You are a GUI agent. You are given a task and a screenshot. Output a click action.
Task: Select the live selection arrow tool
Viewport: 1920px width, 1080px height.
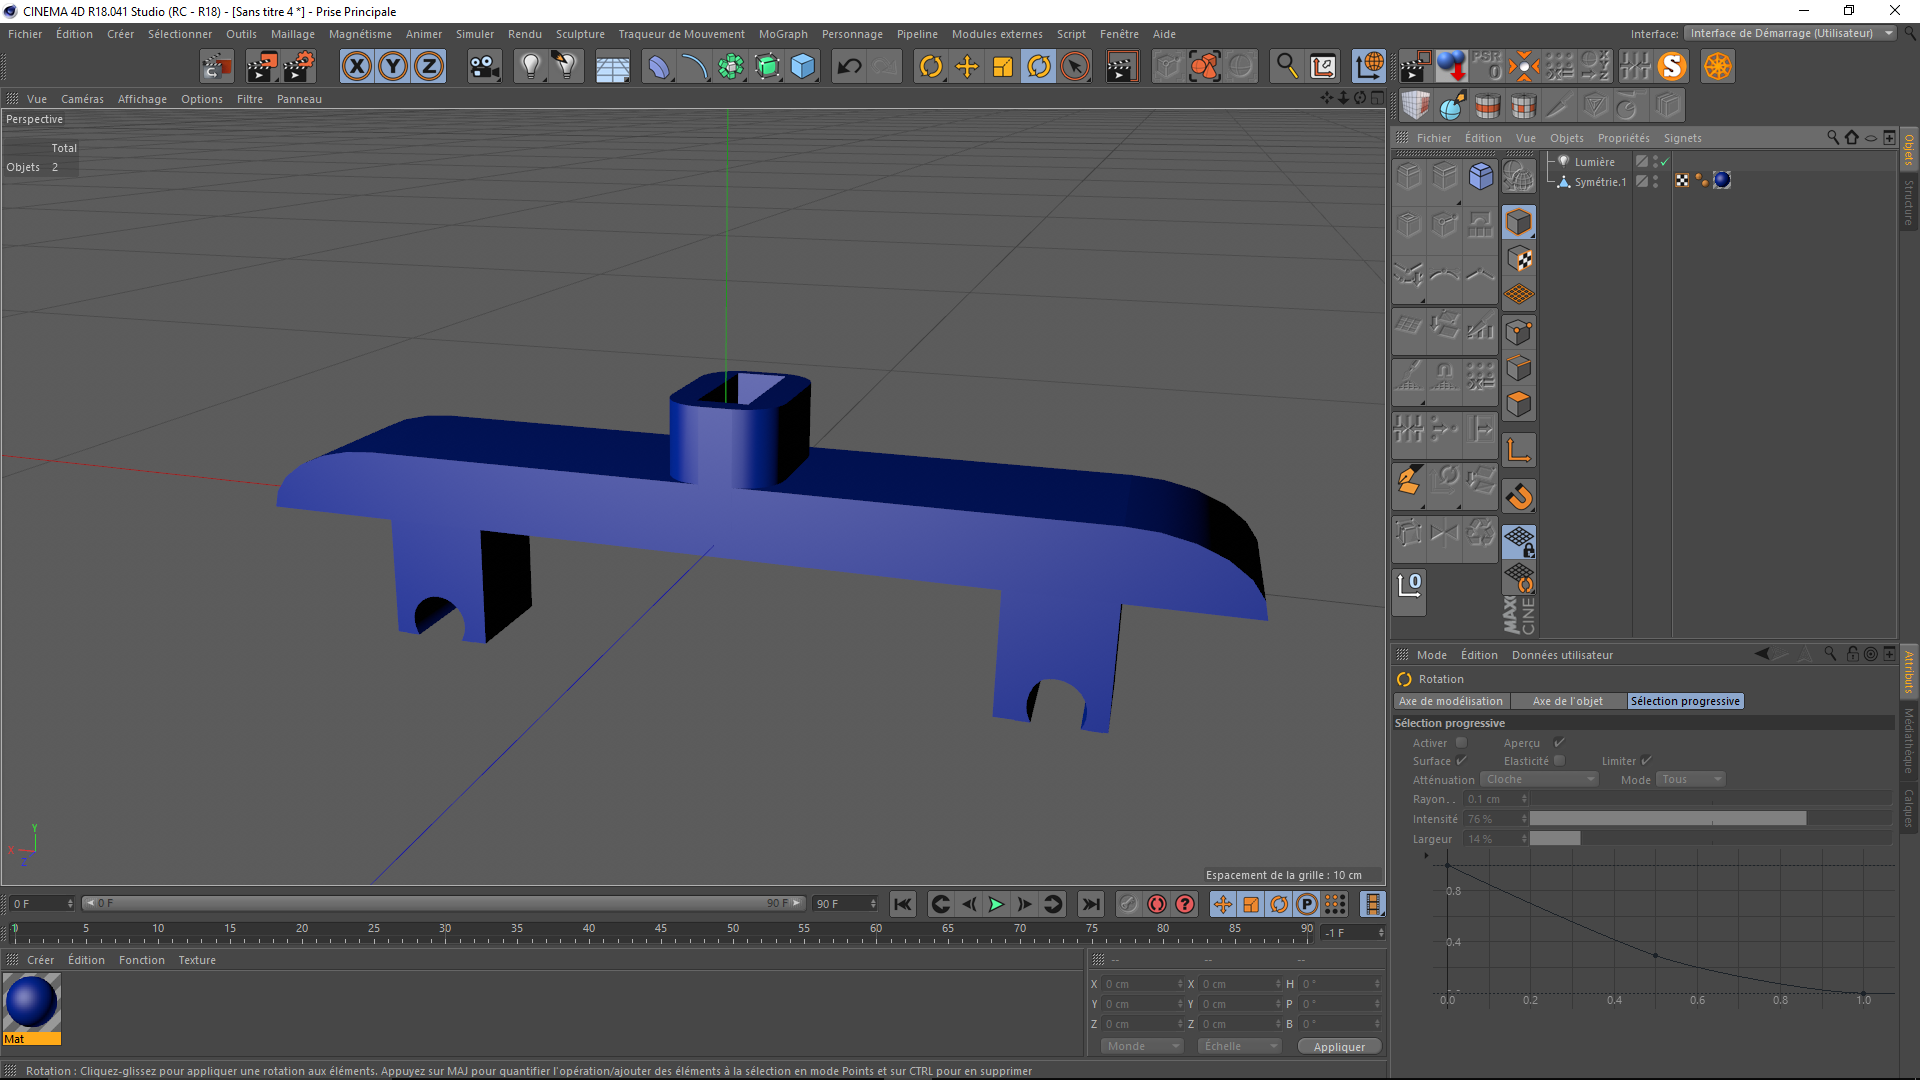pos(1075,67)
